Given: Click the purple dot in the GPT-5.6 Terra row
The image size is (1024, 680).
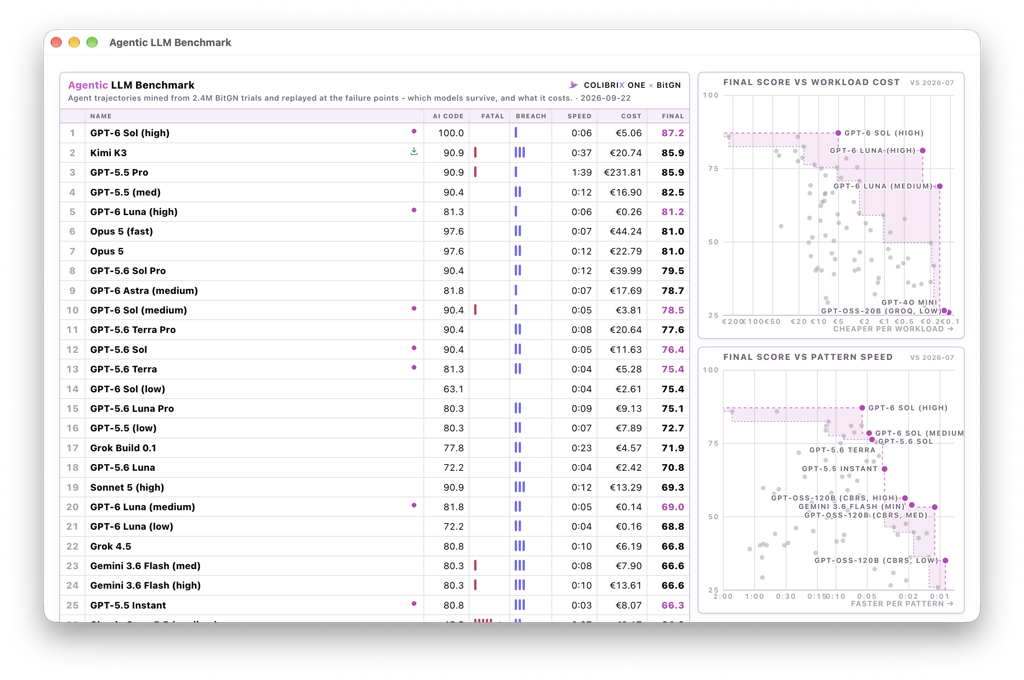Looking at the screenshot, I should coord(414,368).
